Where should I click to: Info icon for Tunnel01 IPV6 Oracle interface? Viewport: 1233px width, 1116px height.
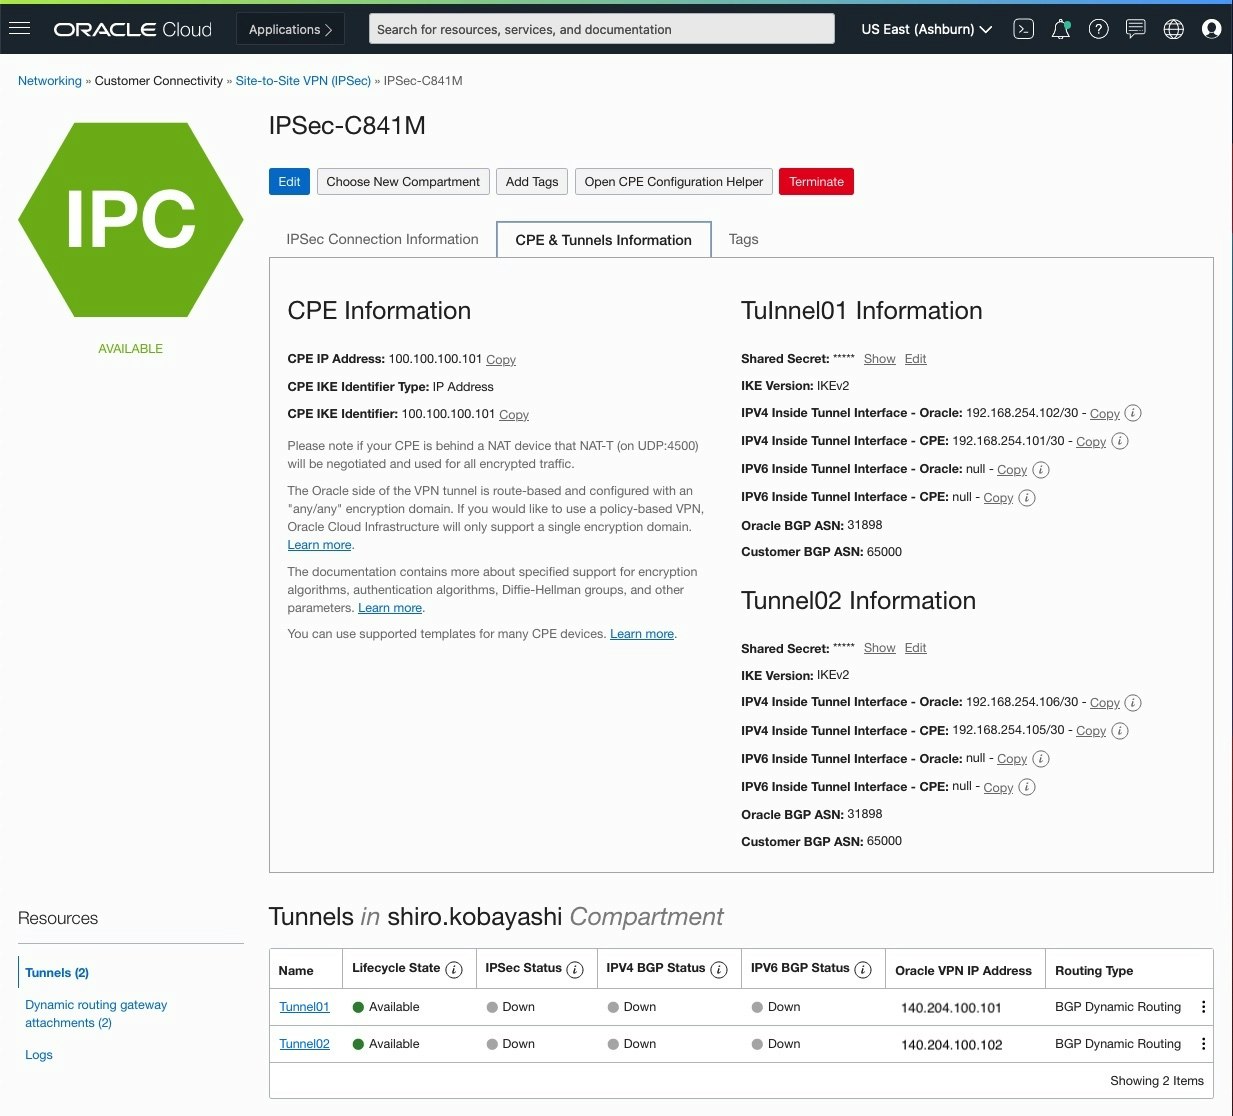click(1041, 469)
